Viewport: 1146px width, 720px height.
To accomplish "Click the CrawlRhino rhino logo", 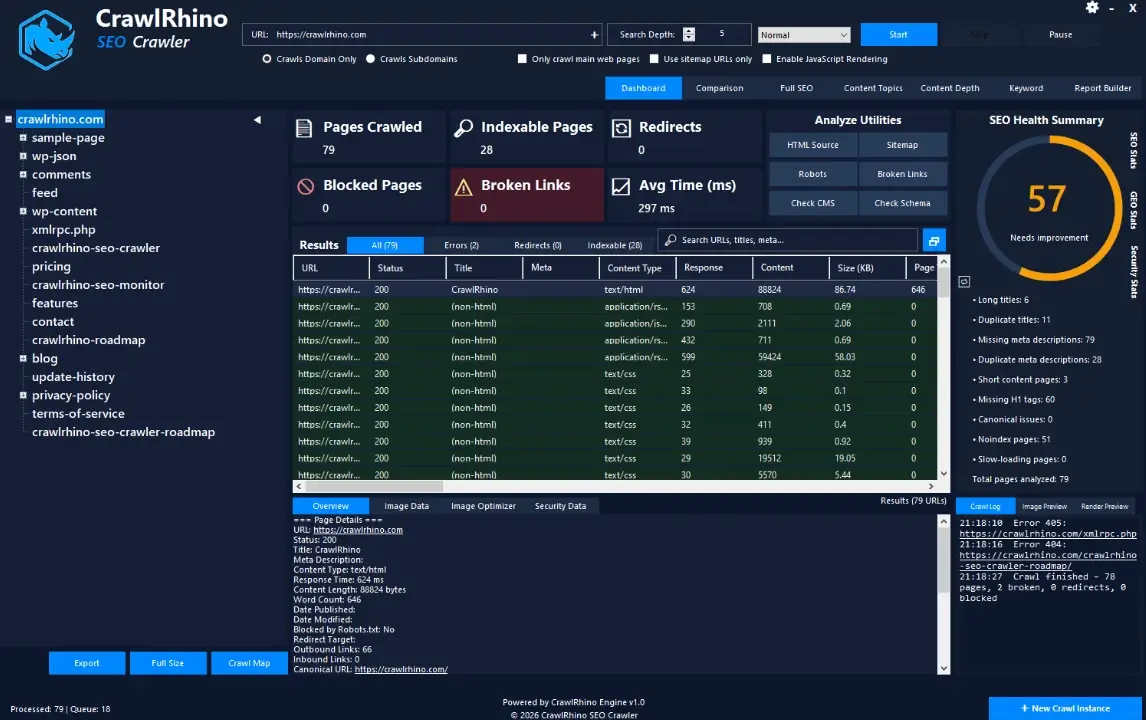I will pos(46,40).
